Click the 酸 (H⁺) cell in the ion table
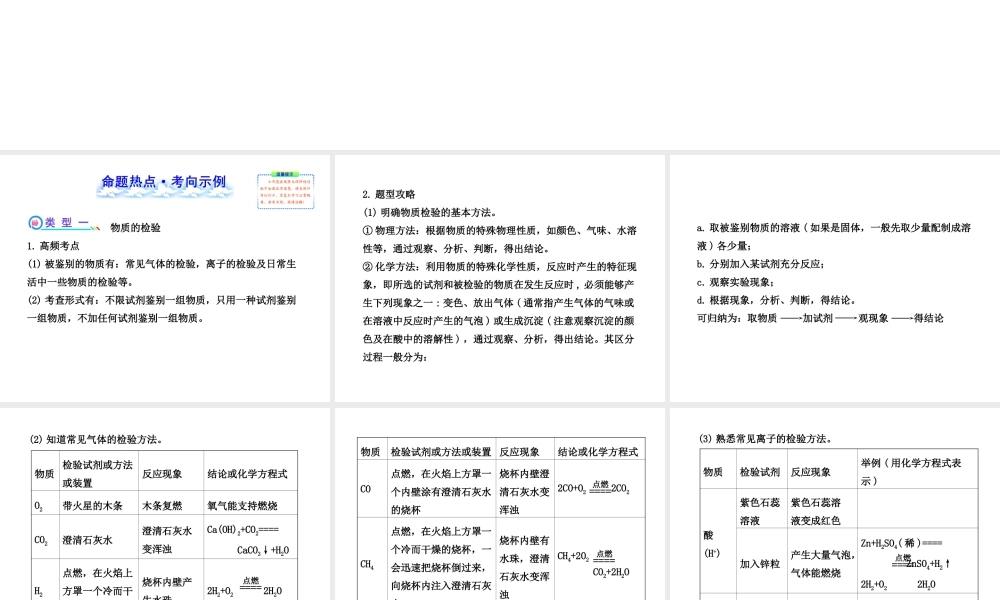The width and height of the screenshot is (1000, 600). [718, 543]
